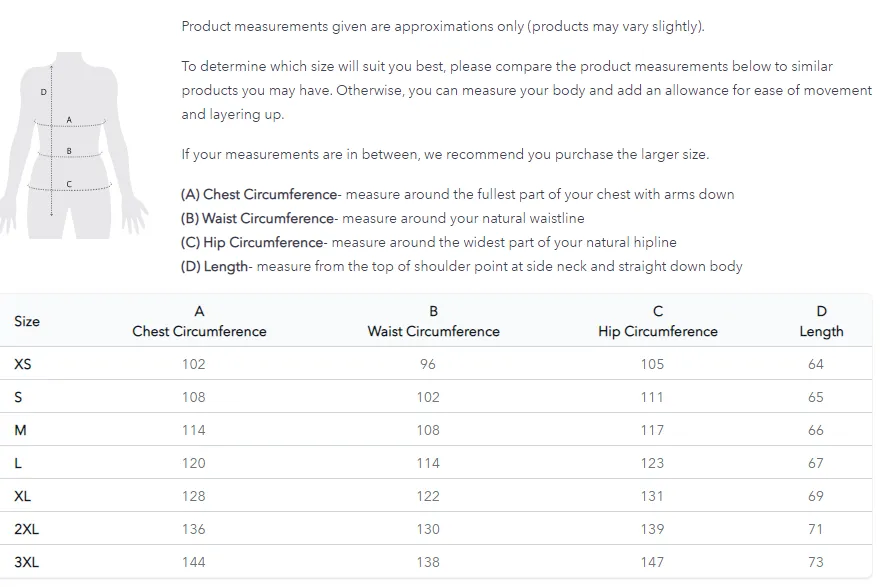The width and height of the screenshot is (886, 587).
Task: Click the D Length column header
Action: (x=821, y=321)
